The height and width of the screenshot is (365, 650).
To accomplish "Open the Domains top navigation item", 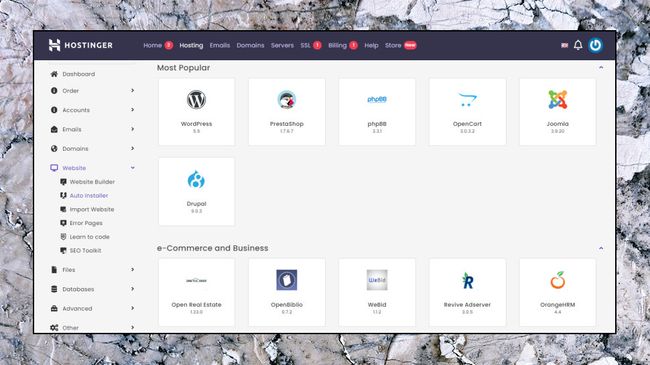I will (x=250, y=45).
